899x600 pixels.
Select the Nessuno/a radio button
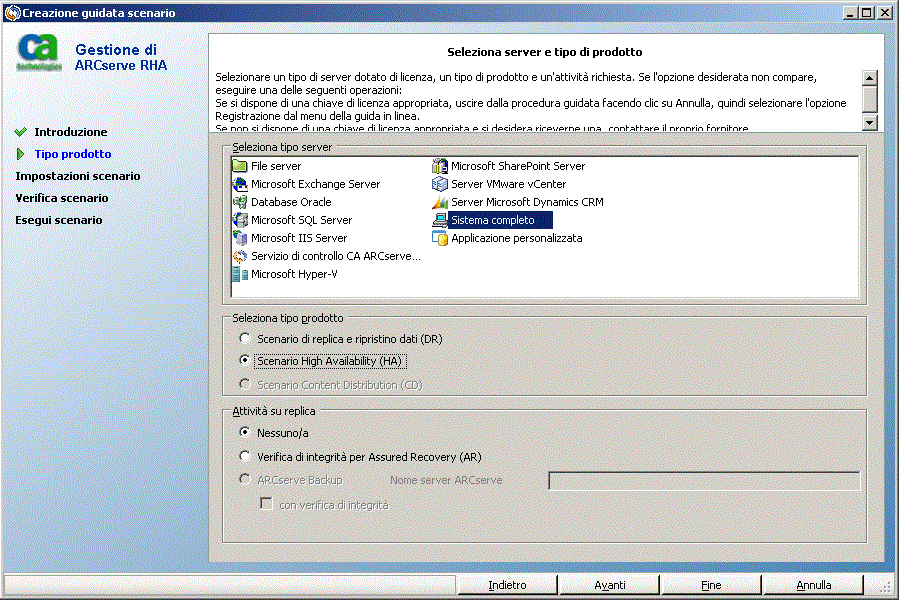coord(245,432)
